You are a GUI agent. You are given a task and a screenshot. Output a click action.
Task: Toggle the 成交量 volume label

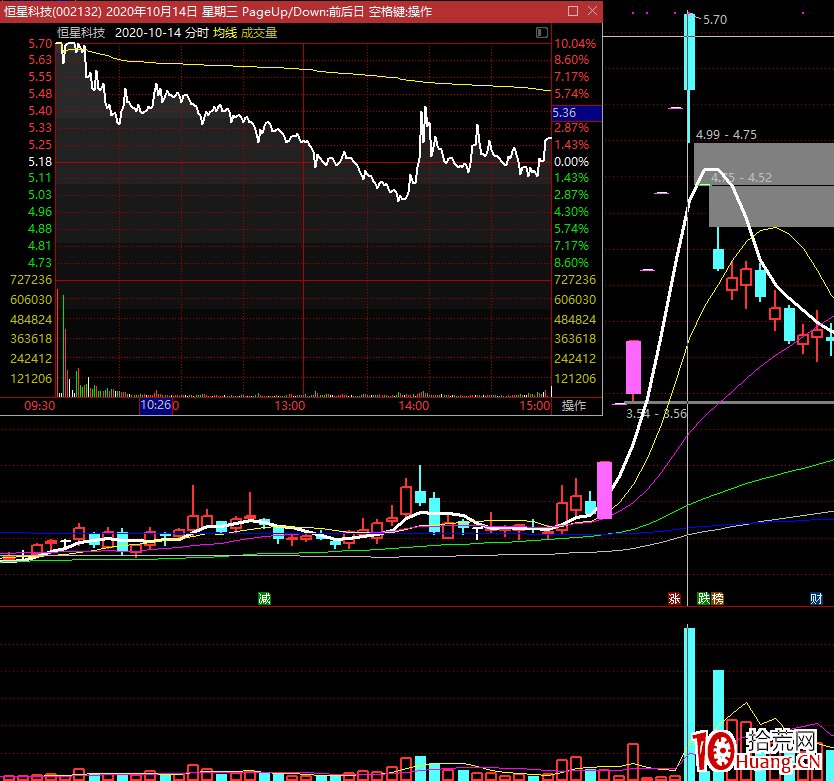[x=259, y=32]
